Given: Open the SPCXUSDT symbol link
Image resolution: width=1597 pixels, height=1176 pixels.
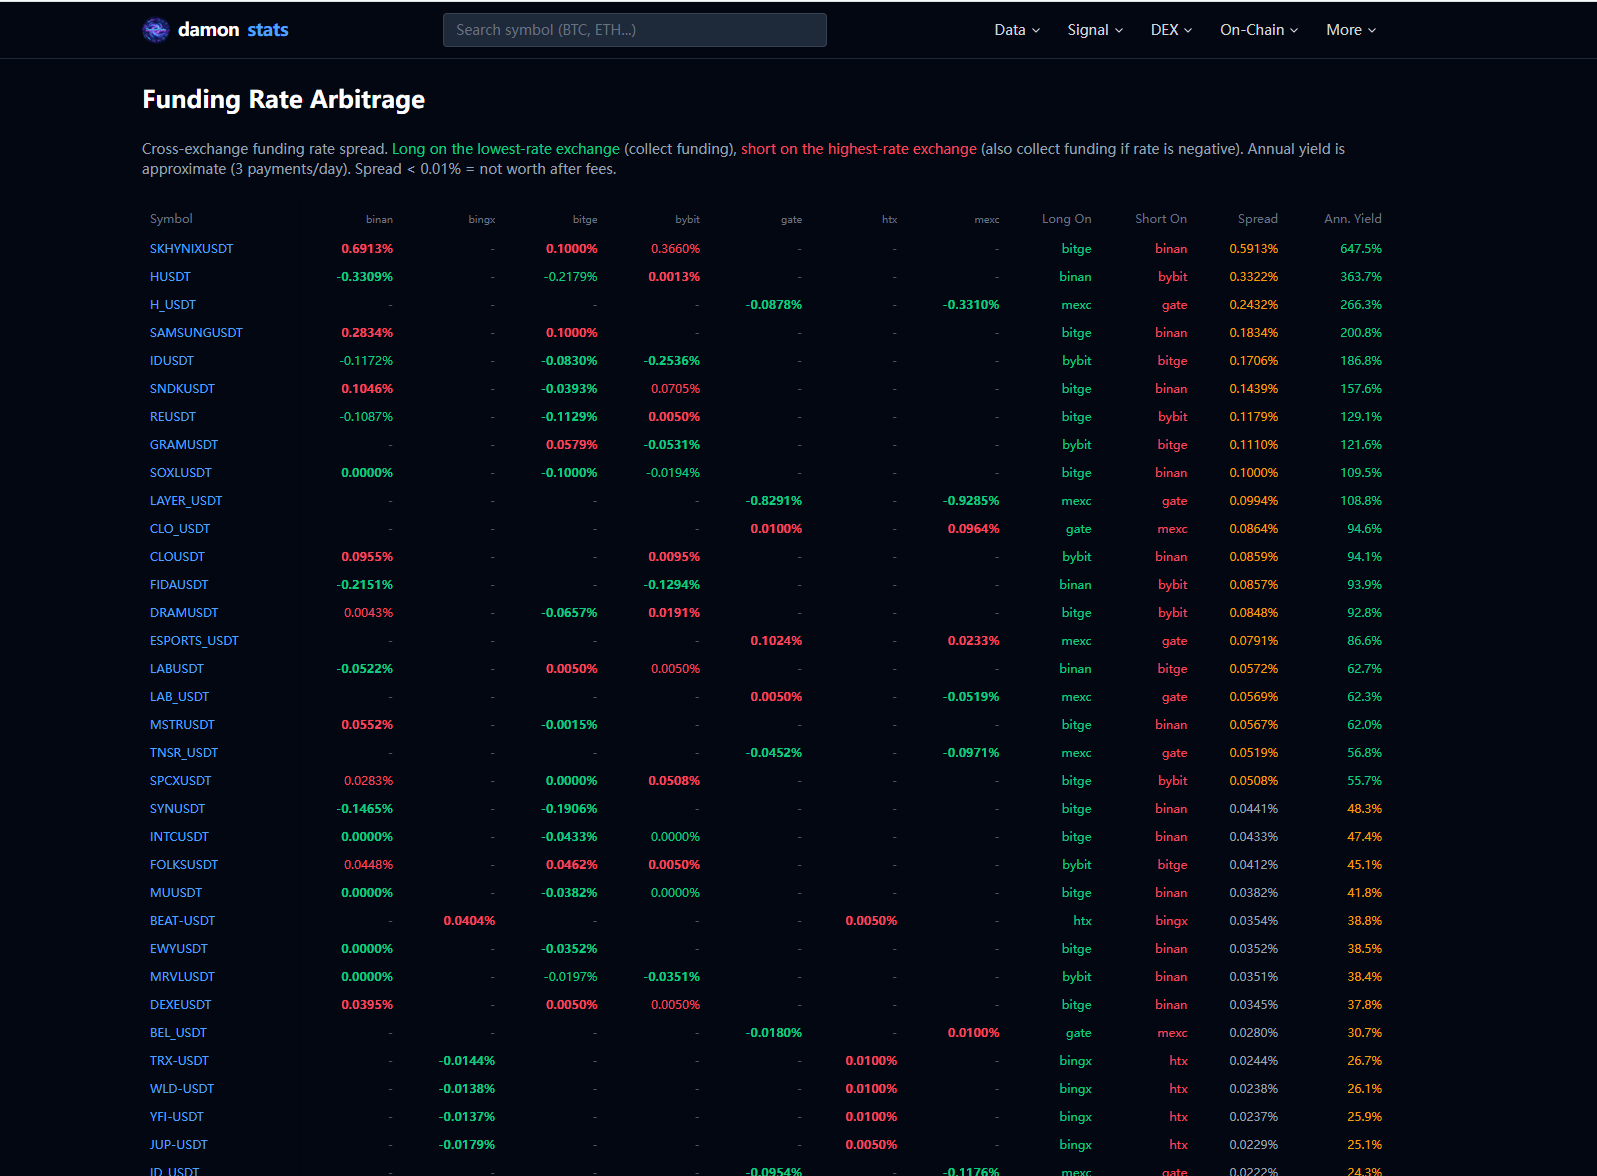Looking at the screenshot, I should click(181, 781).
